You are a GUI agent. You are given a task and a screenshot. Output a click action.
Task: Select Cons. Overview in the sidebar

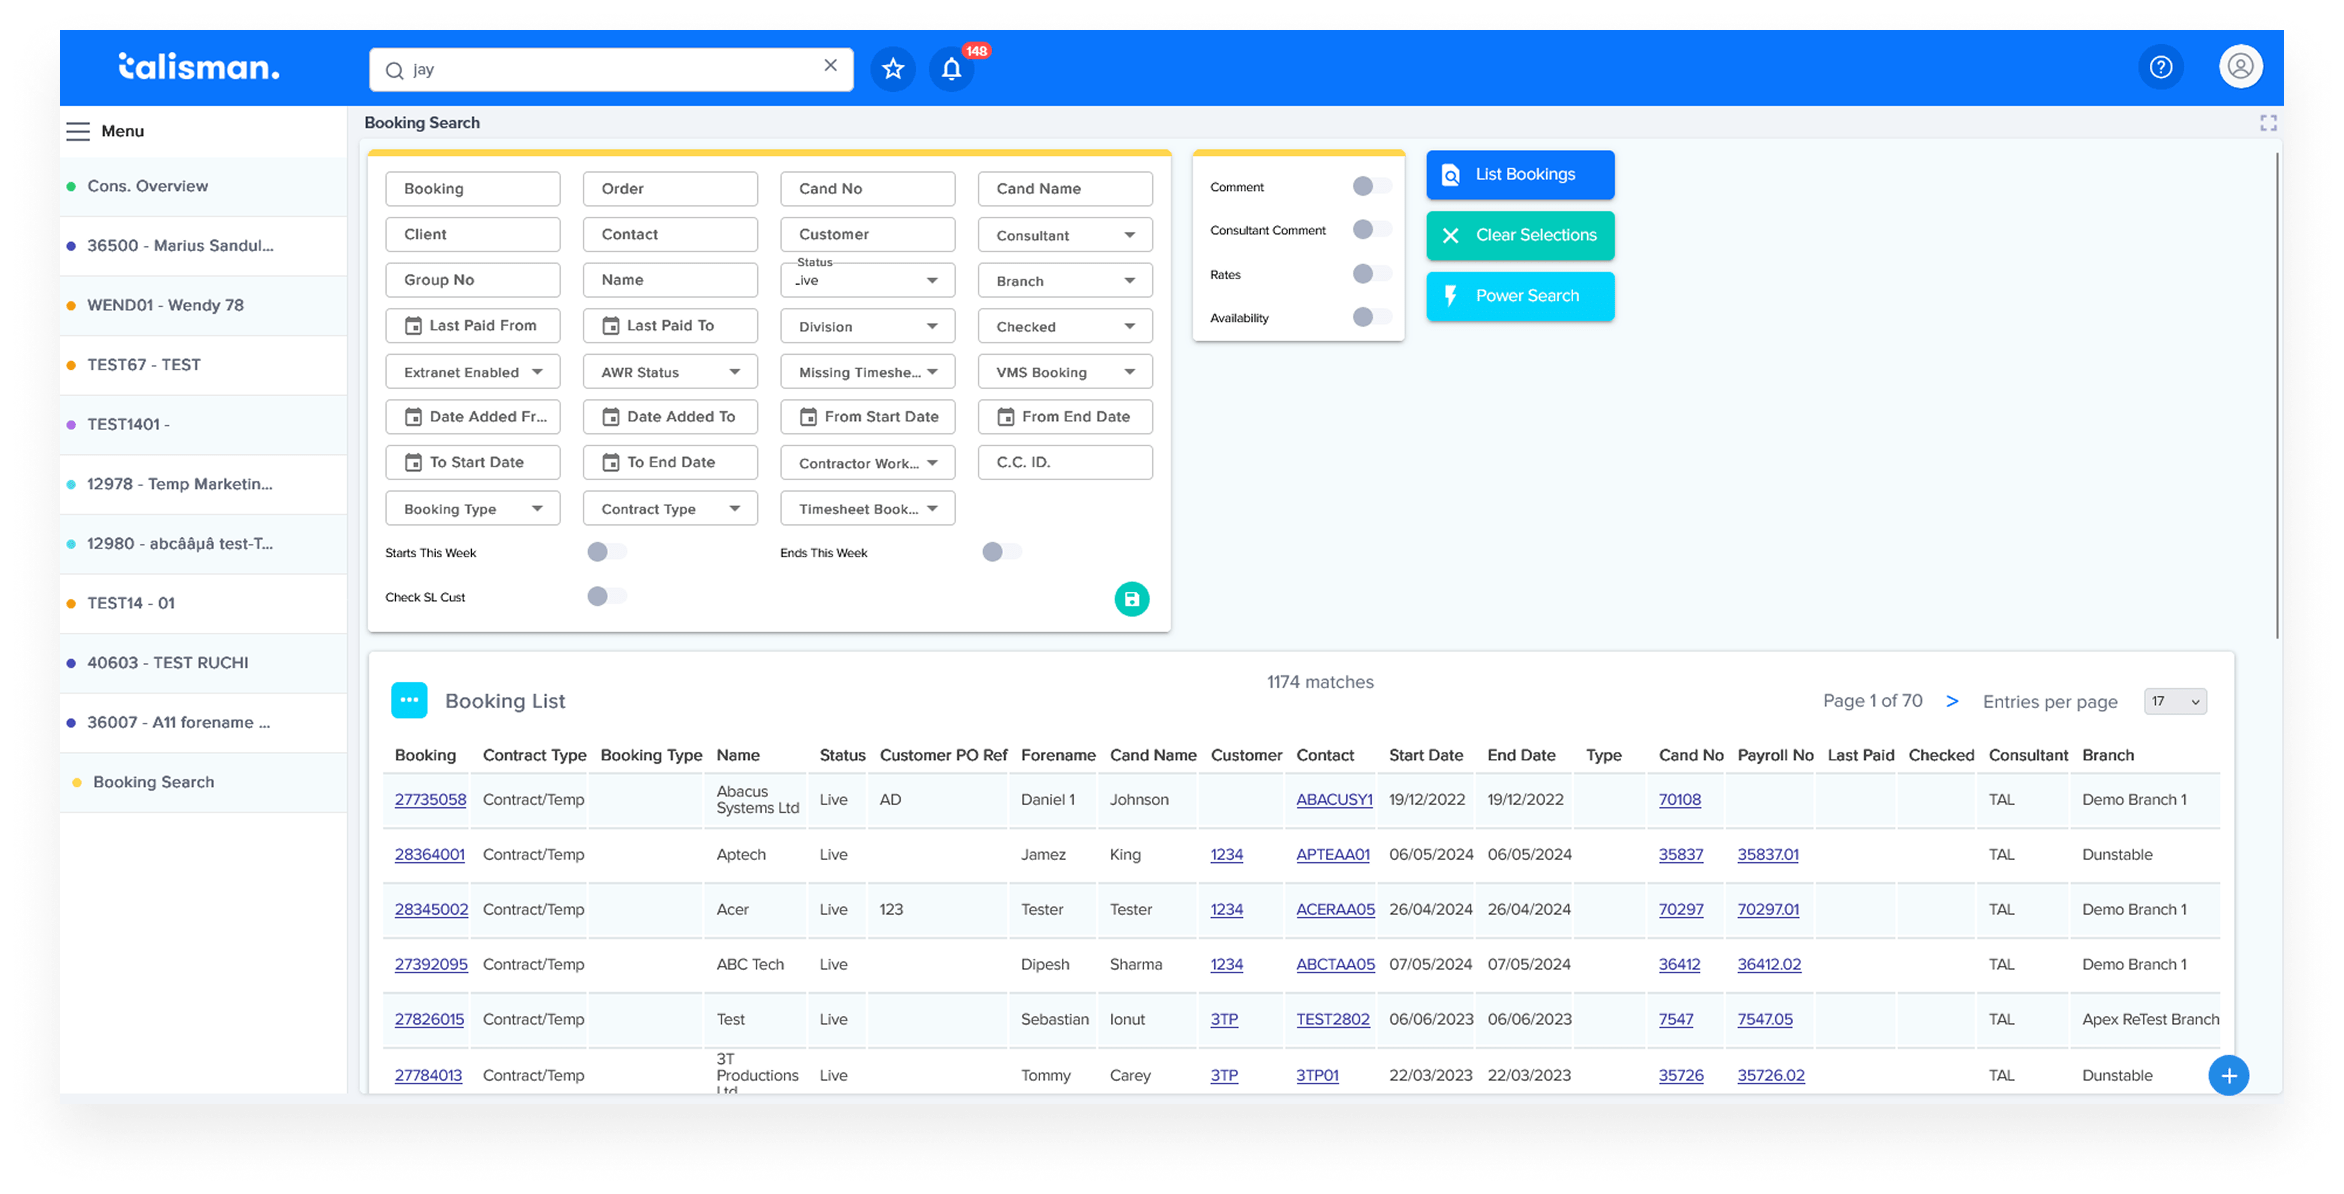tap(147, 186)
